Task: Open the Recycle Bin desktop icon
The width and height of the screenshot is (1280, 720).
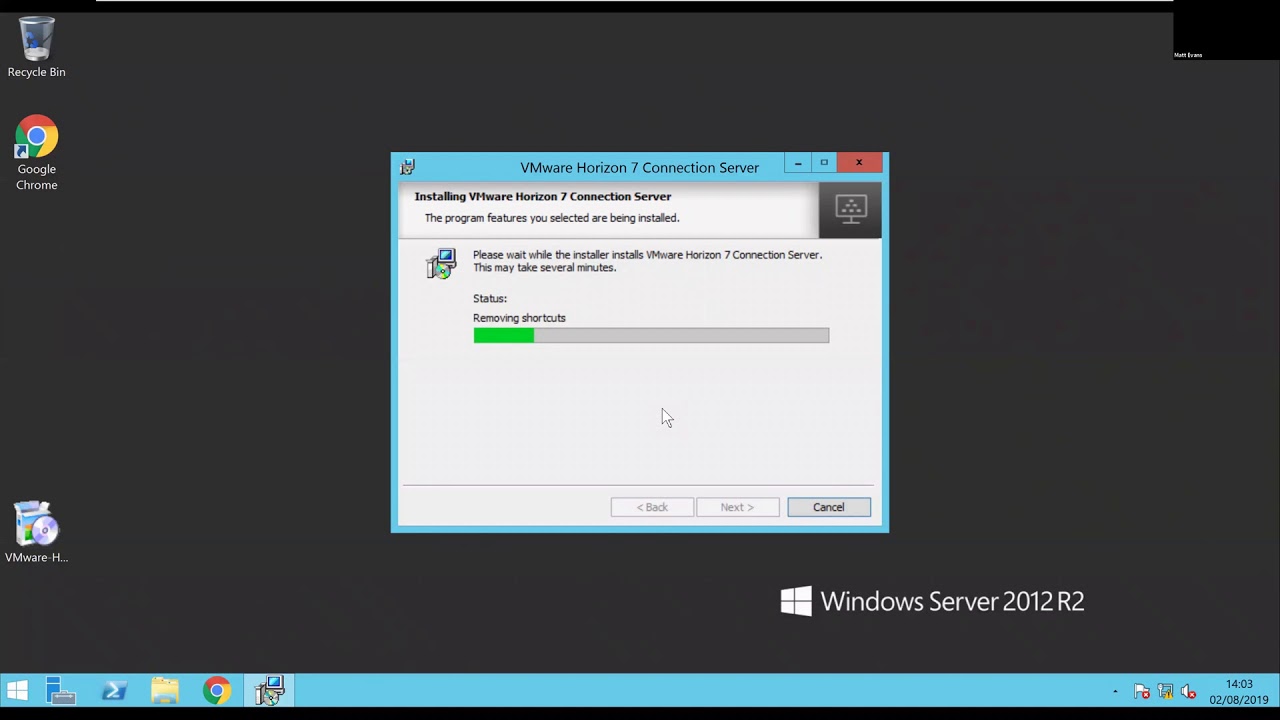Action: coord(36,47)
